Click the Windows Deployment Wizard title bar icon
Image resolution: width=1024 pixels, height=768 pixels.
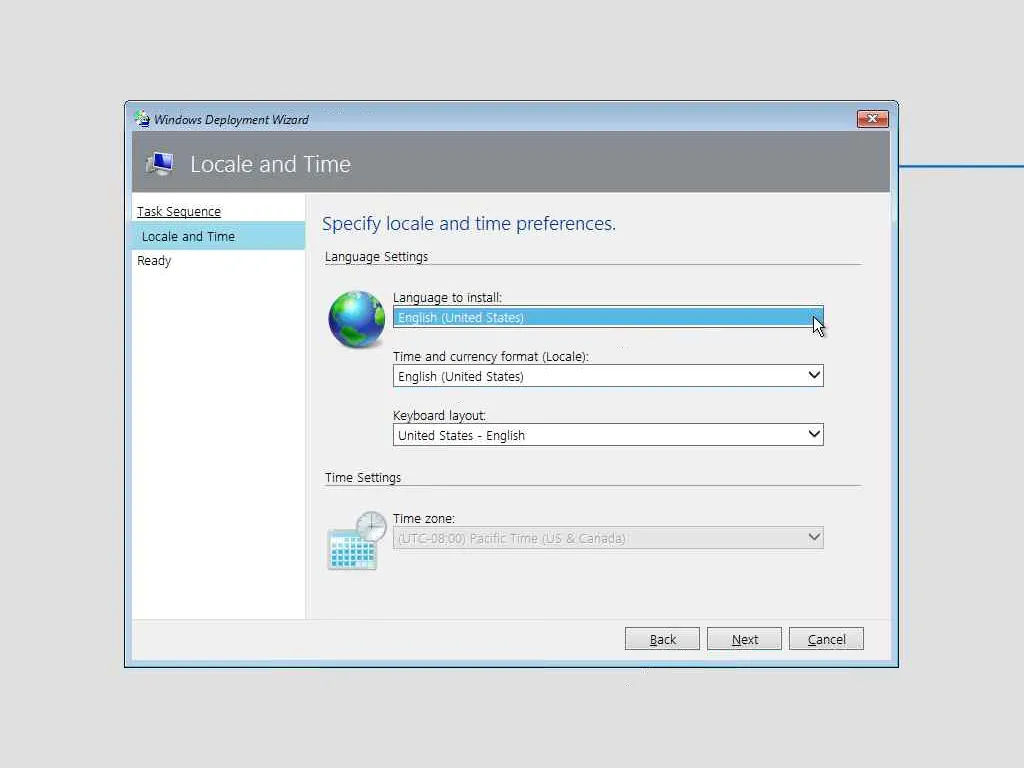[142, 119]
